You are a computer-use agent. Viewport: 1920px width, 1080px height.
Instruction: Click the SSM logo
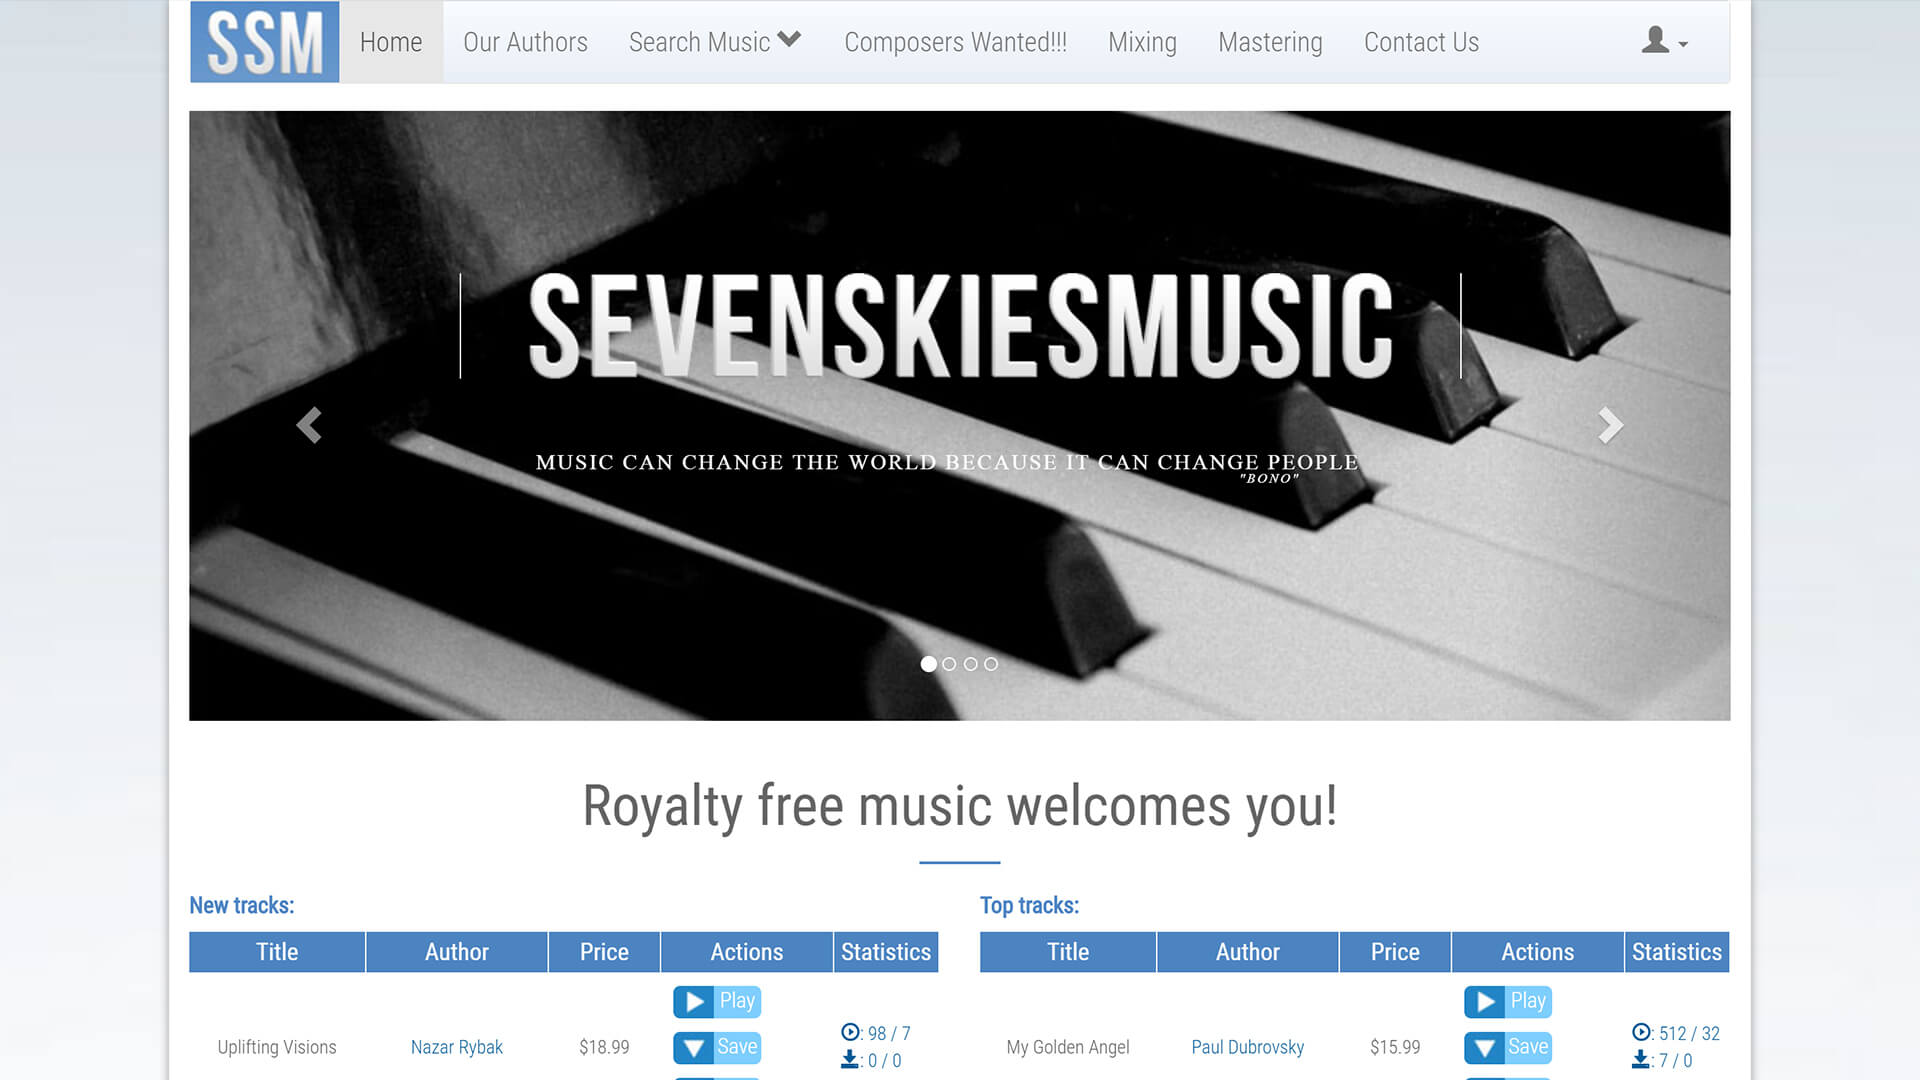coord(265,42)
